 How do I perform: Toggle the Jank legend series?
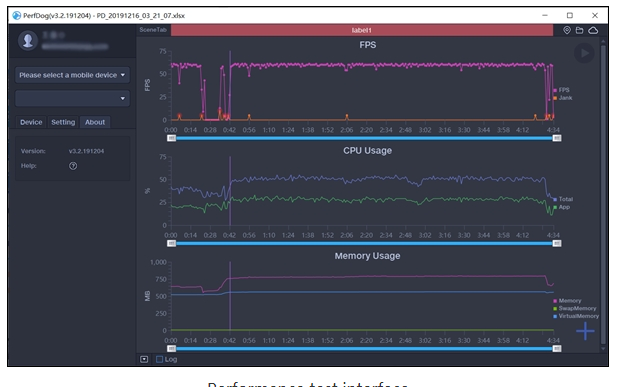pos(563,98)
